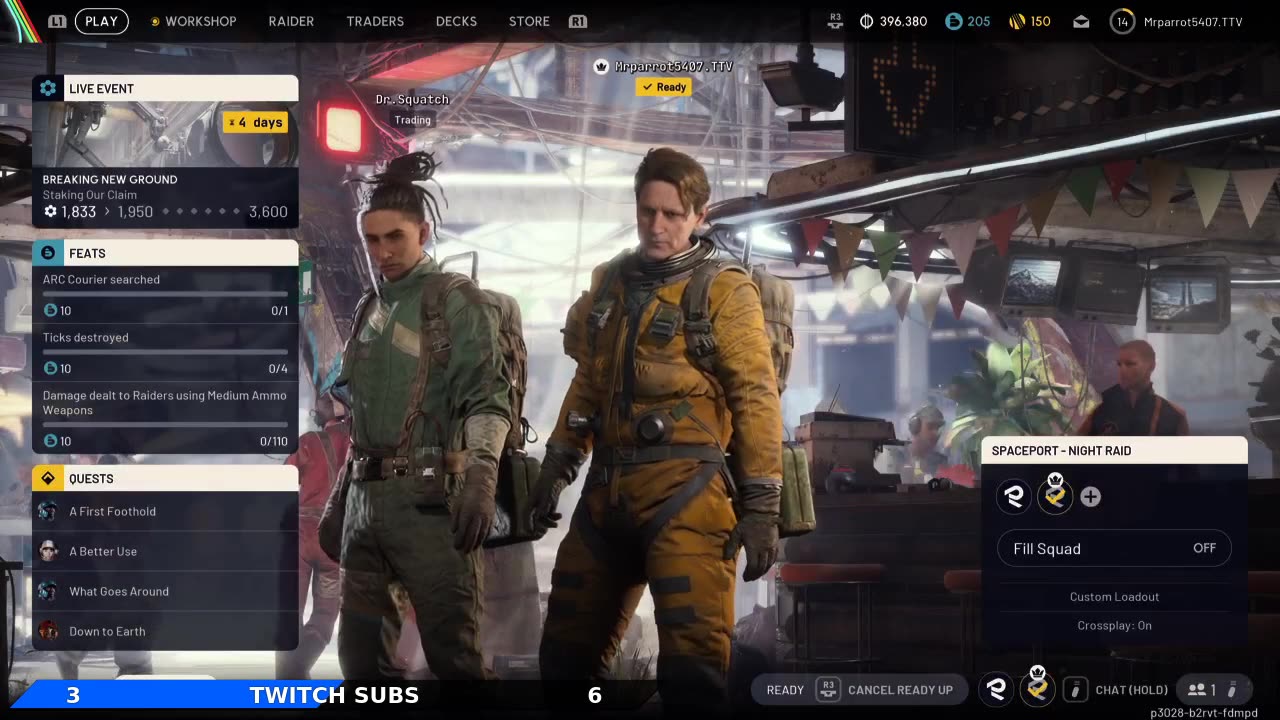
Task: Go to the TRADERS tab
Action: (x=375, y=21)
